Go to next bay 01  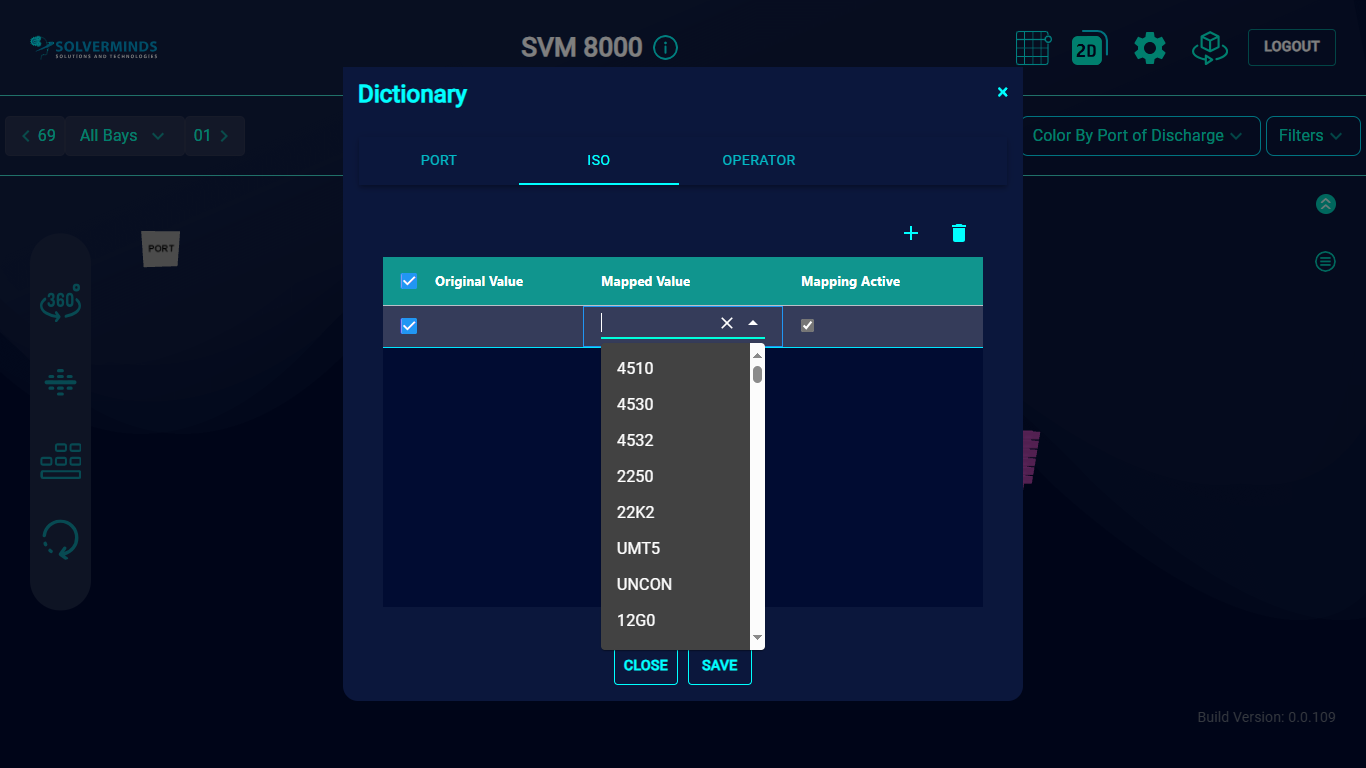click(x=213, y=136)
